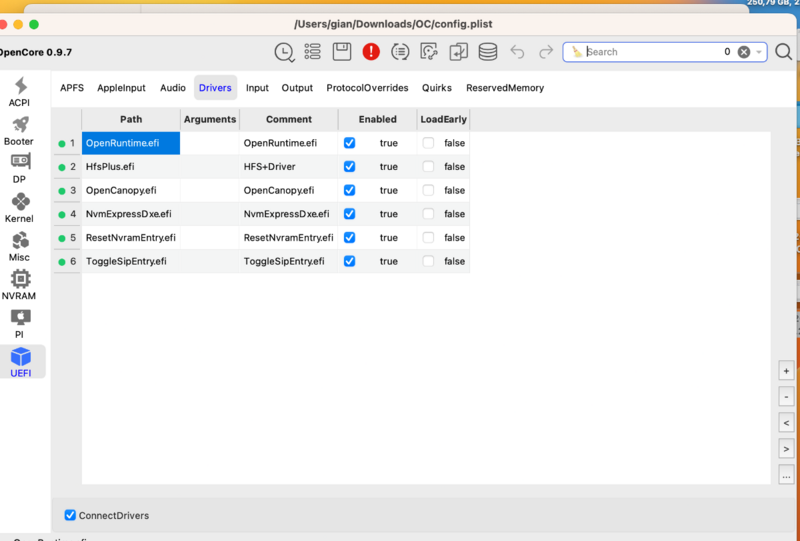Image resolution: width=800 pixels, height=541 pixels.
Task: Click the greater-than move button
Action: click(786, 449)
